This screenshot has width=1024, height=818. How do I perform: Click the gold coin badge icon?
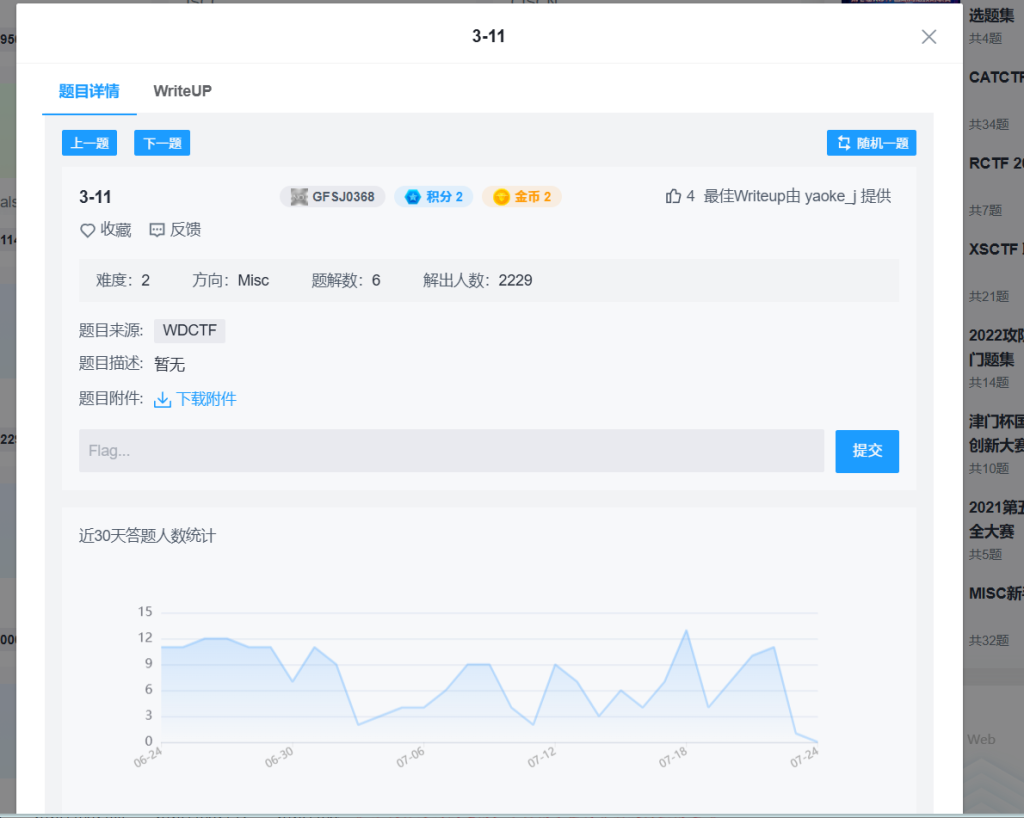pos(501,197)
